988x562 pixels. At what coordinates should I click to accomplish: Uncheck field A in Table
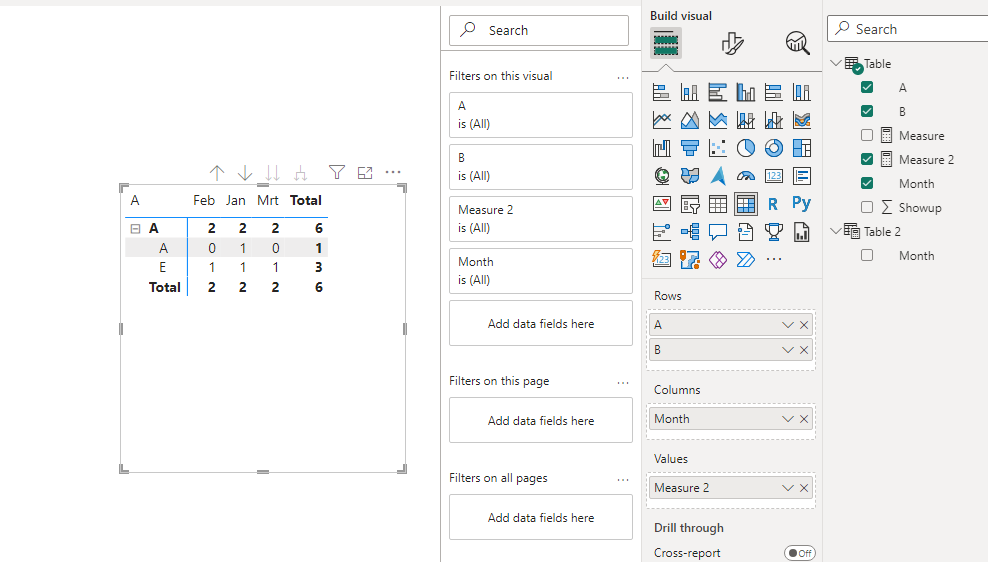click(x=867, y=88)
